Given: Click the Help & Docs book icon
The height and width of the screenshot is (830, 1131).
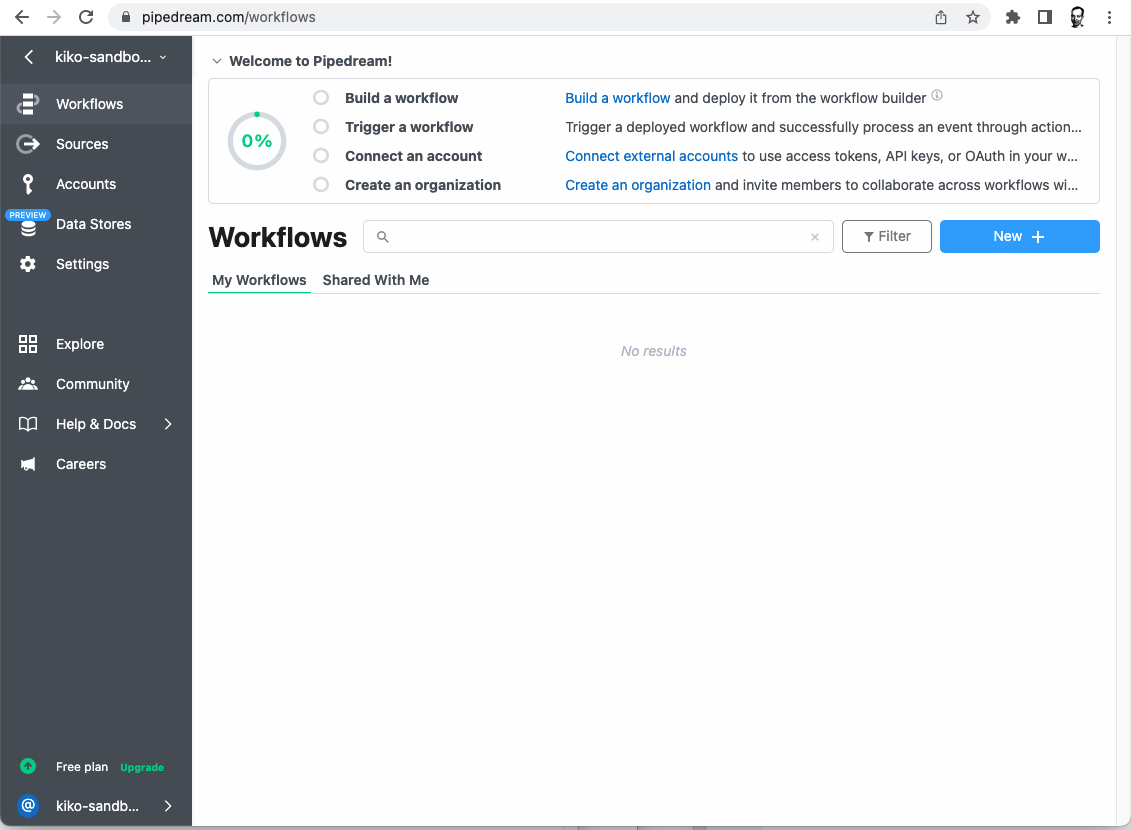Looking at the screenshot, I should tap(27, 424).
